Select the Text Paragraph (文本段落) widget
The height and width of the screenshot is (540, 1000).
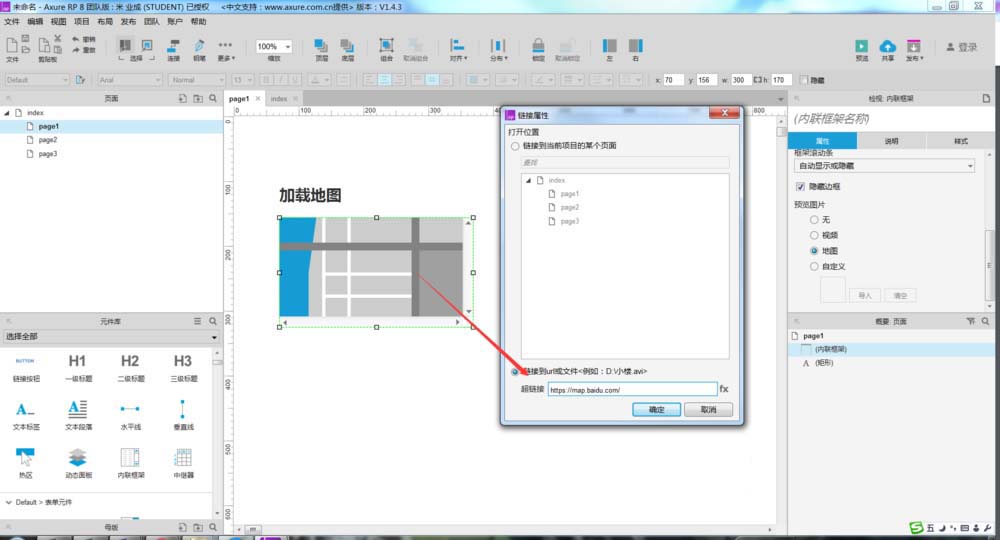tap(78, 415)
